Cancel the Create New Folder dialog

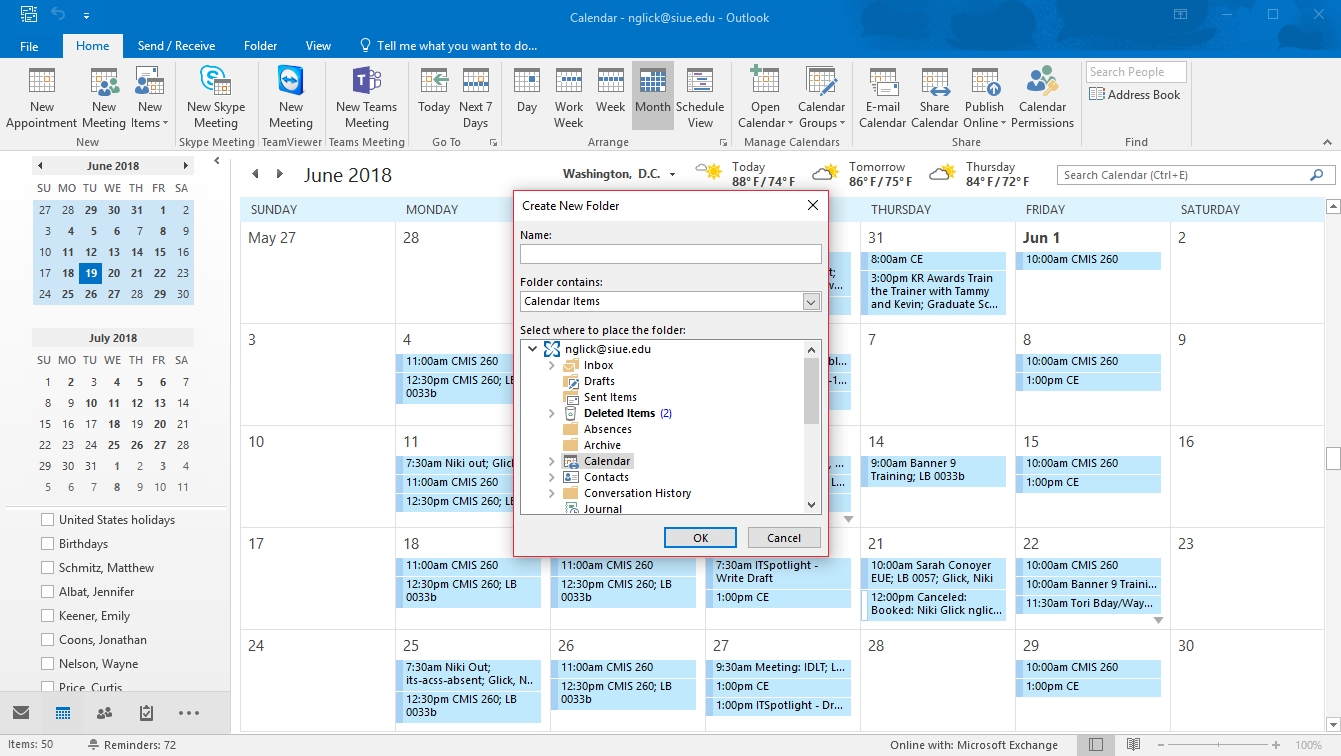click(x=784, y=538)
